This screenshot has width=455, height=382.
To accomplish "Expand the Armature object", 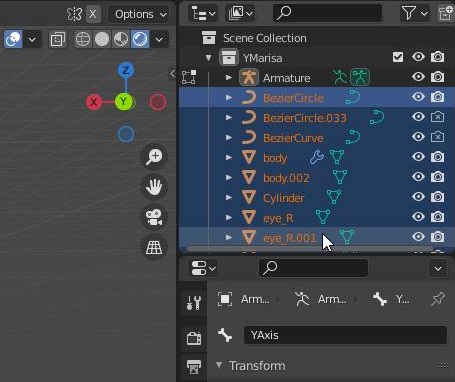I will pyautogui.click(x=229, y=78).
